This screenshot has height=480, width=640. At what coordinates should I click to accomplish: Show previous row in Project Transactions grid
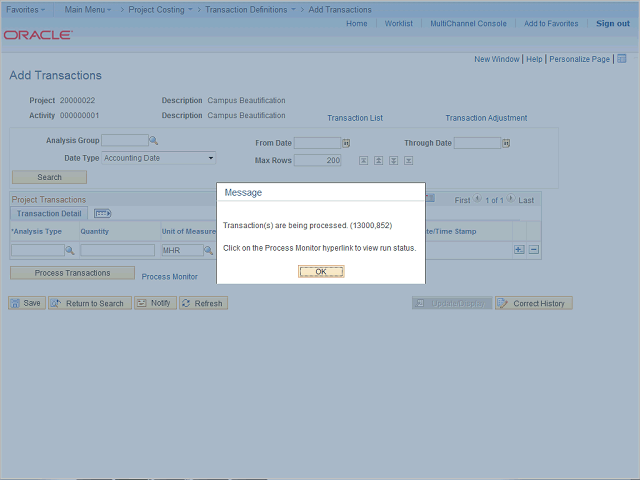[477, 199]
